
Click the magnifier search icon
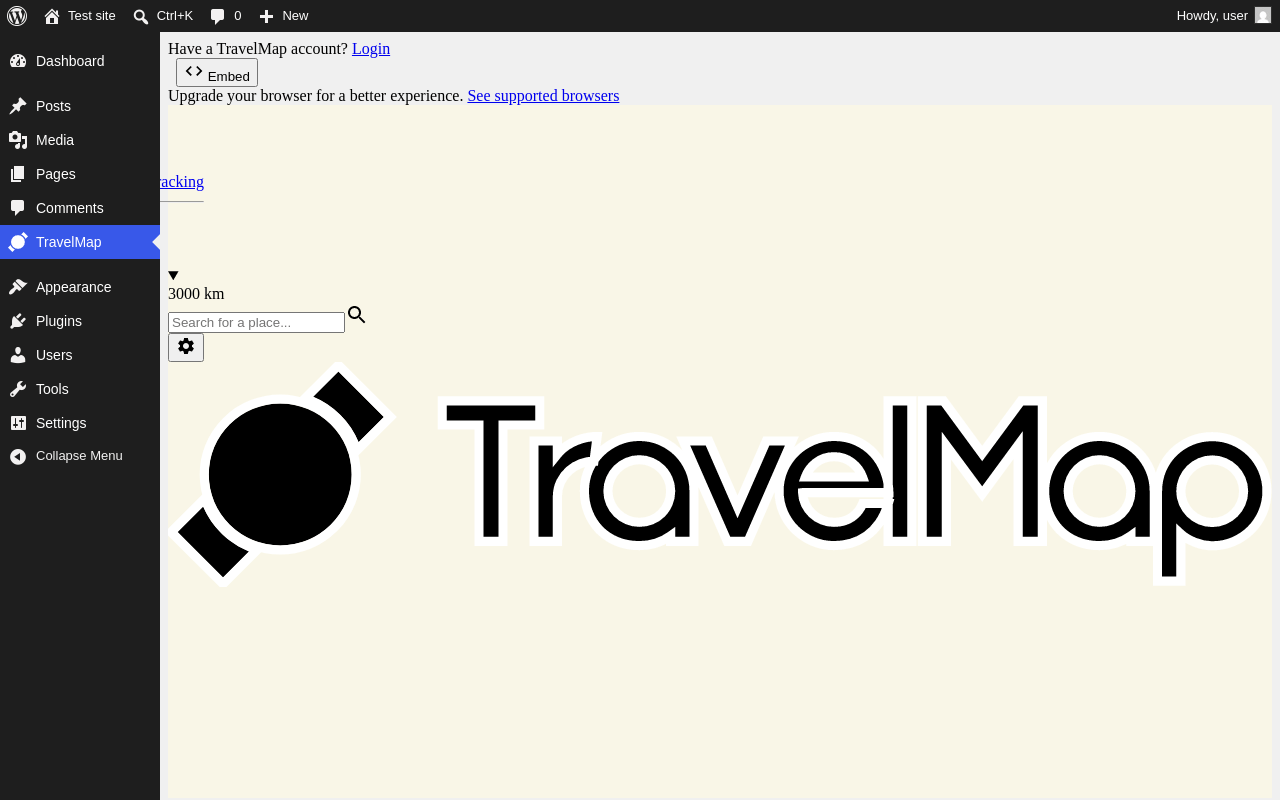click(x=357, y=315)
